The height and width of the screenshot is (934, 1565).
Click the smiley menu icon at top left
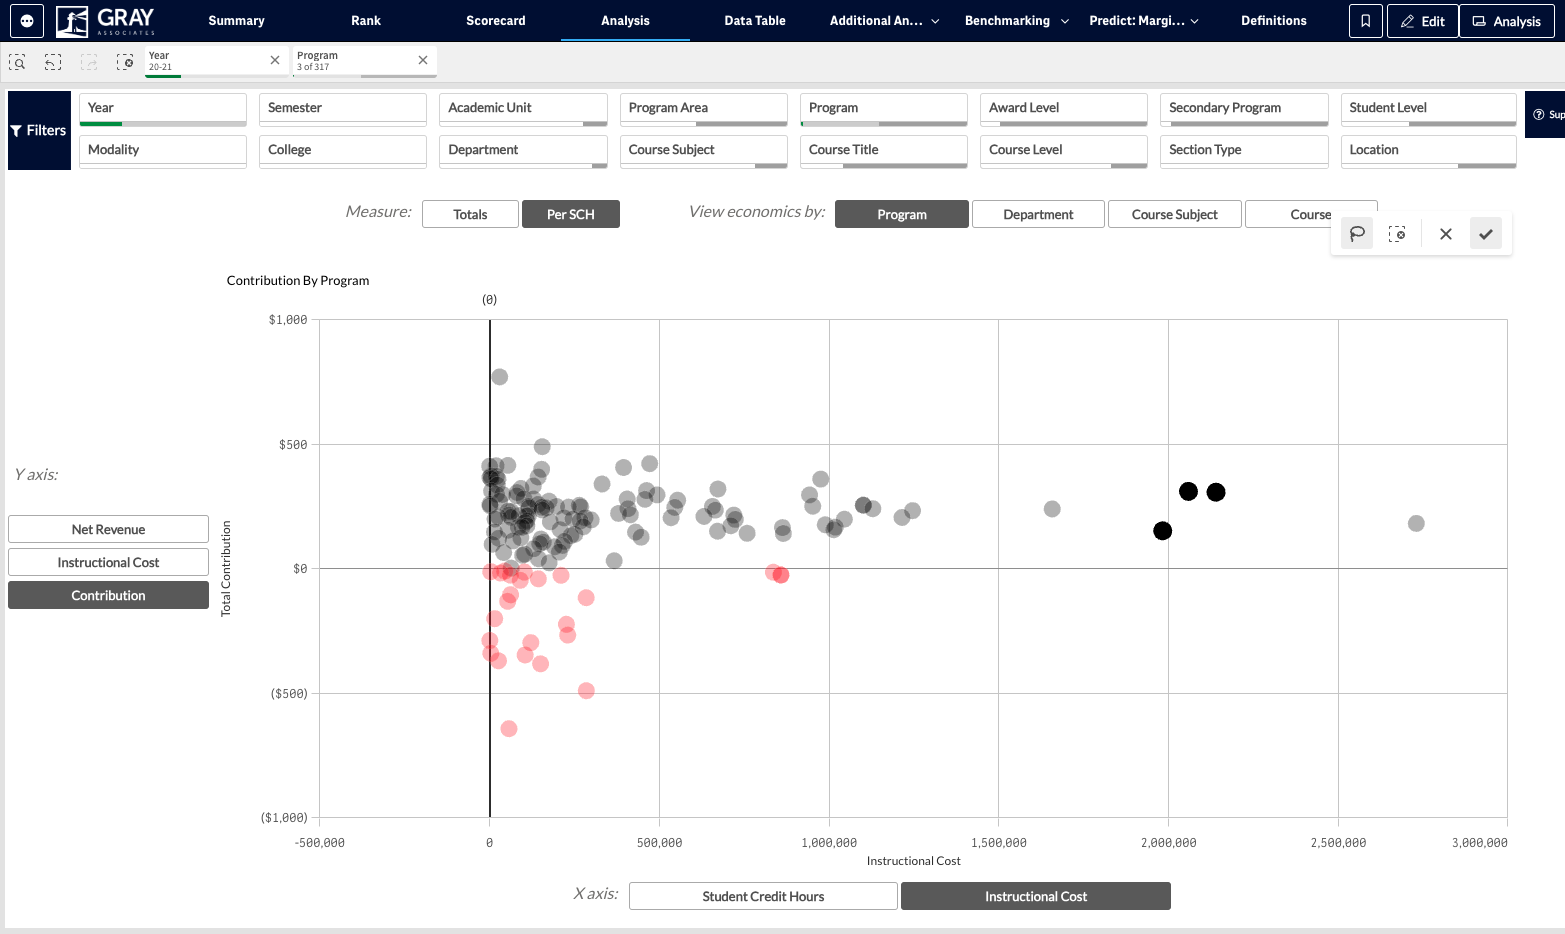point(27,20)
